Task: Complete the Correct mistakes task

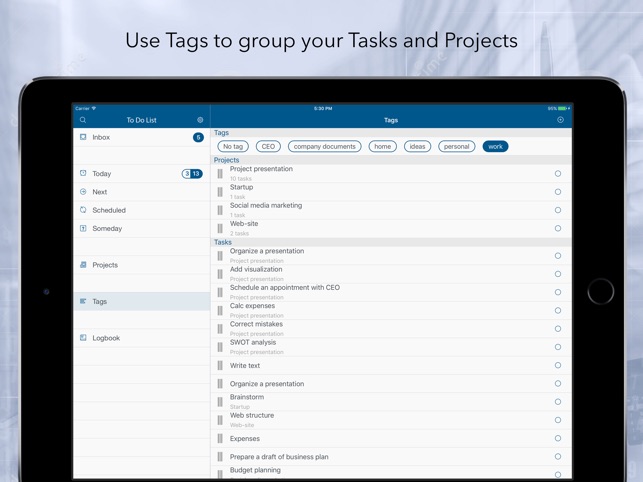Action: click(x=558, y=329)
